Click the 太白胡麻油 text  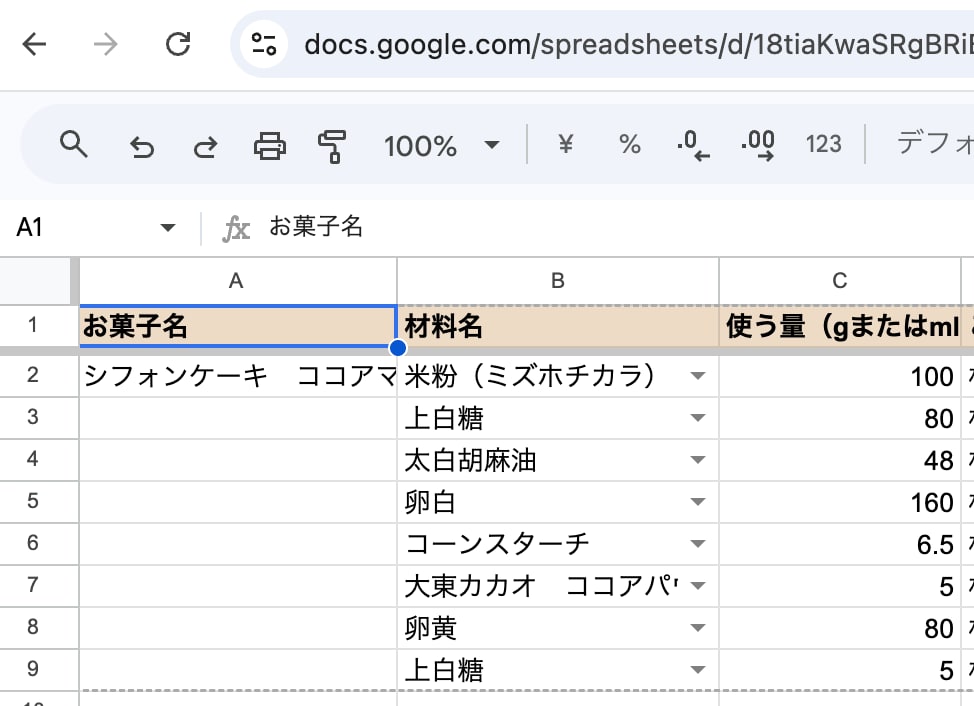[470, 460]
